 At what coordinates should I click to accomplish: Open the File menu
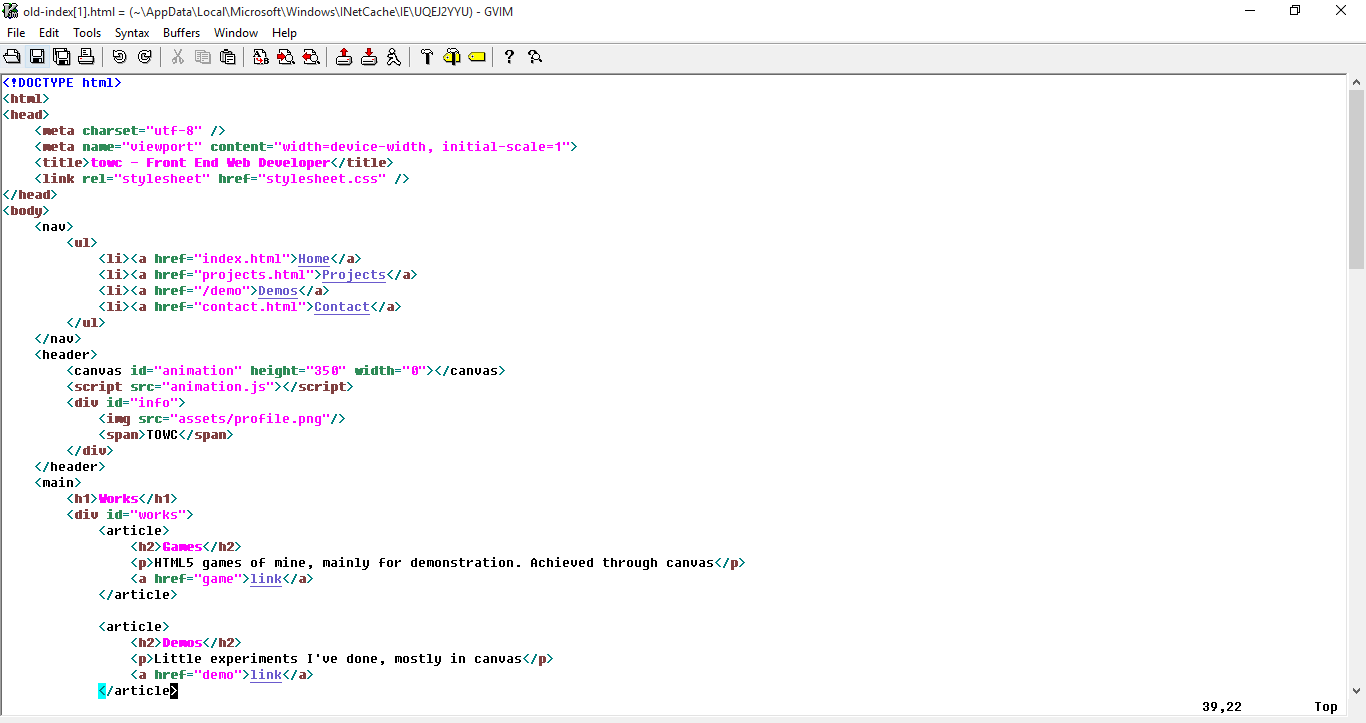(x=16, y=33)
